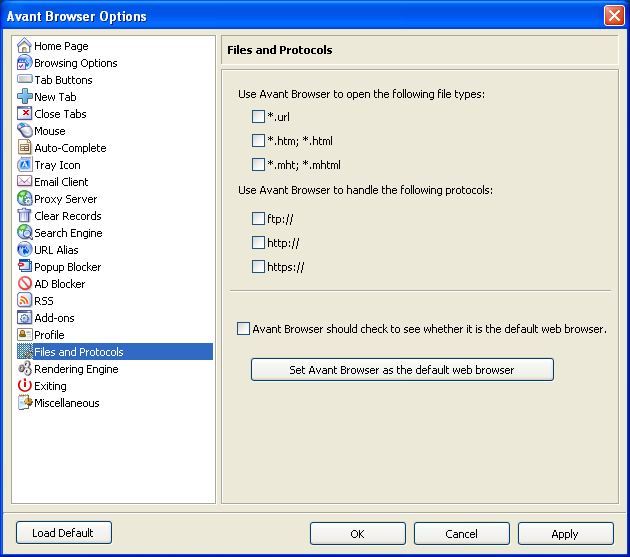Image resolution: width=630 pixels, height=557 pixels.
Task: Click the Cancel button
Action: point(462,534)
